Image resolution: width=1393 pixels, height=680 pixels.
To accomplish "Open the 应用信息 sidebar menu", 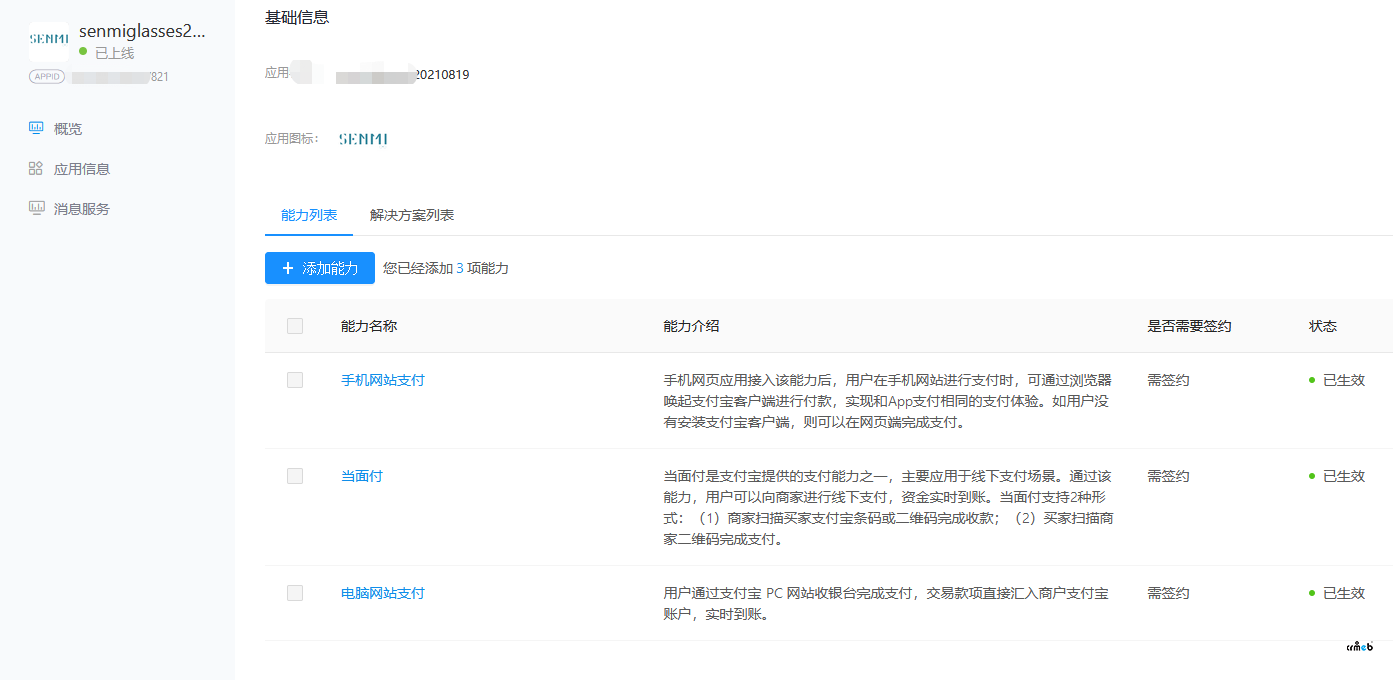I will click(x=82, y=168).
